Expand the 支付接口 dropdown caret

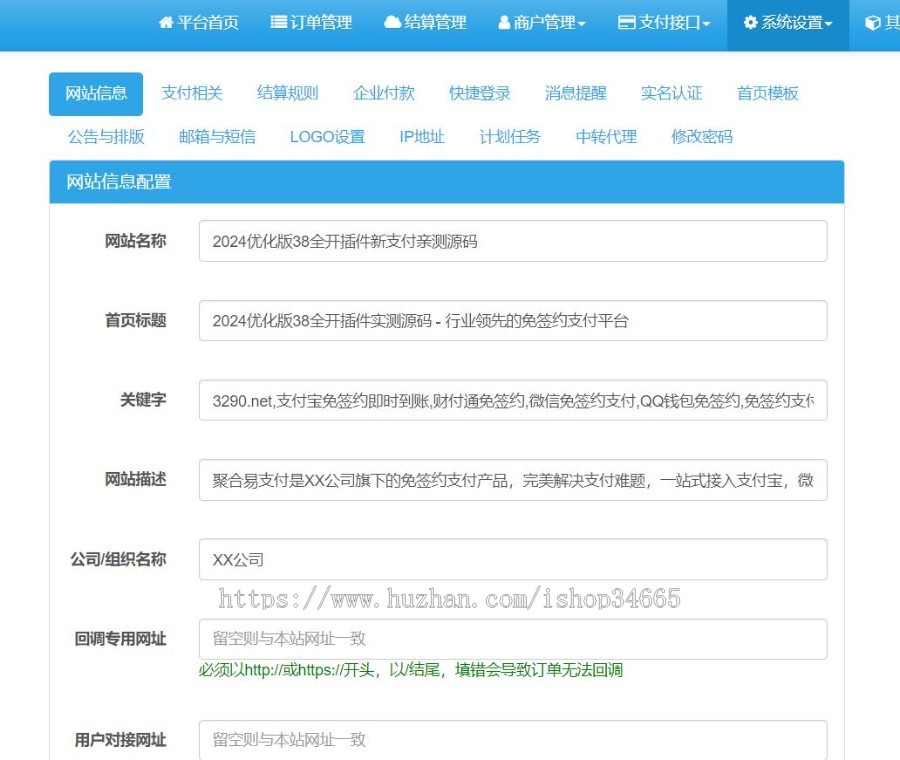click(706, 24)
